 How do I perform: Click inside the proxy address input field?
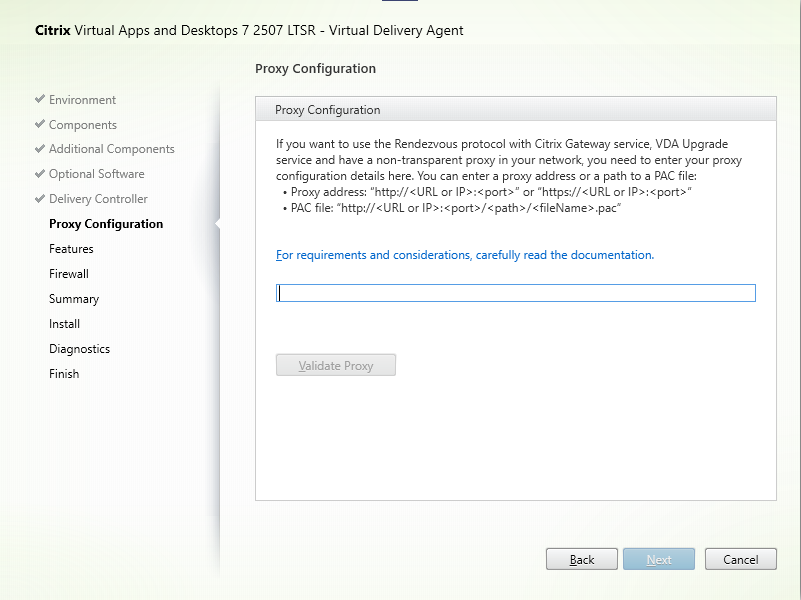pos(515,292)
